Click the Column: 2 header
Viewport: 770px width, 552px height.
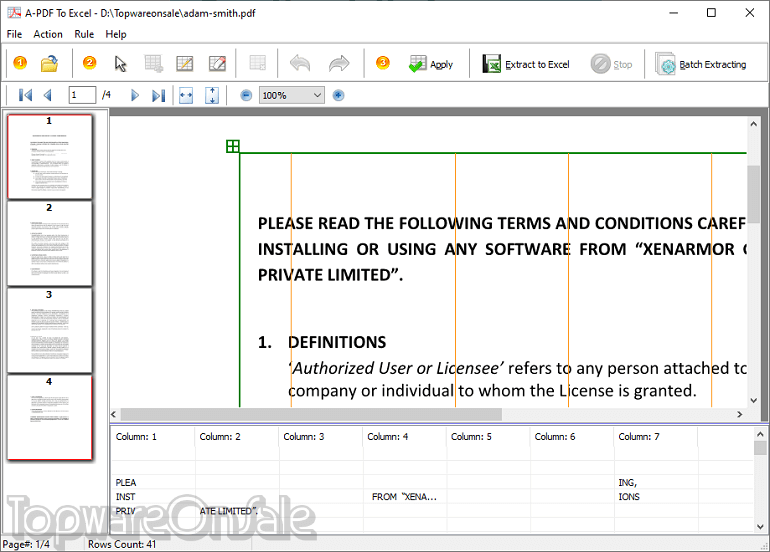[x=237, y=437]
